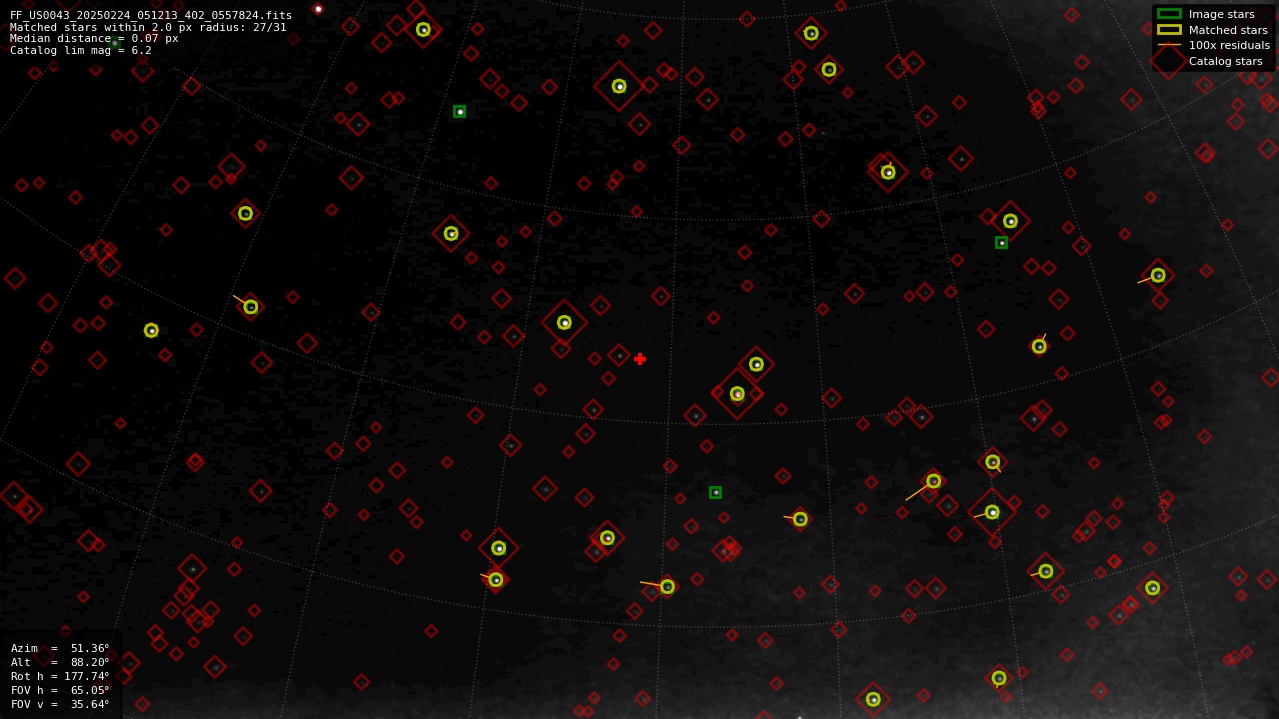Click the 'Image stars' legend label
This screenshot has width=1279, height=719.
(1221, 14)
